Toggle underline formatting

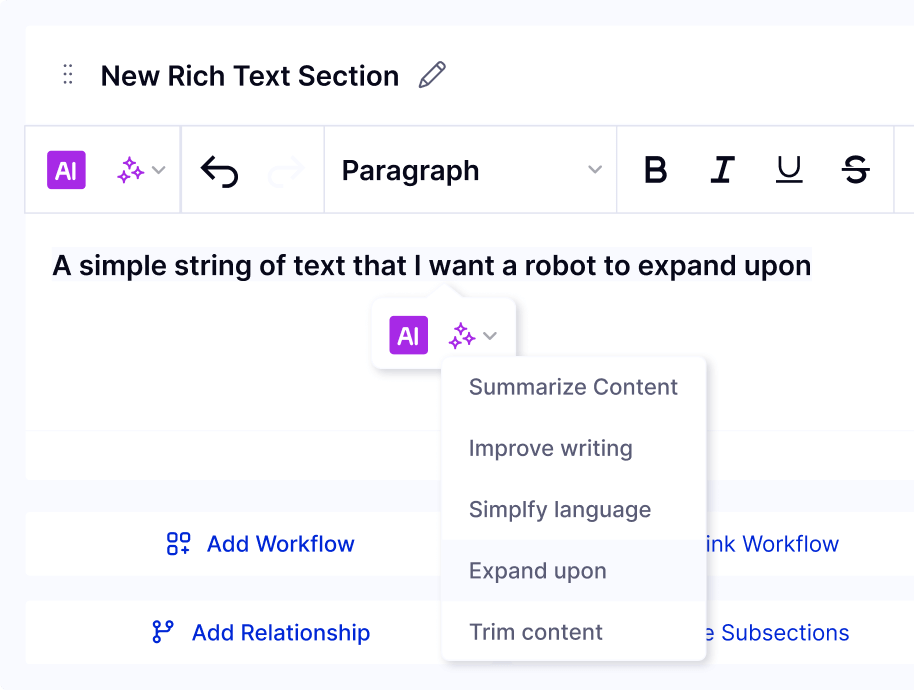tap(789, 170)
